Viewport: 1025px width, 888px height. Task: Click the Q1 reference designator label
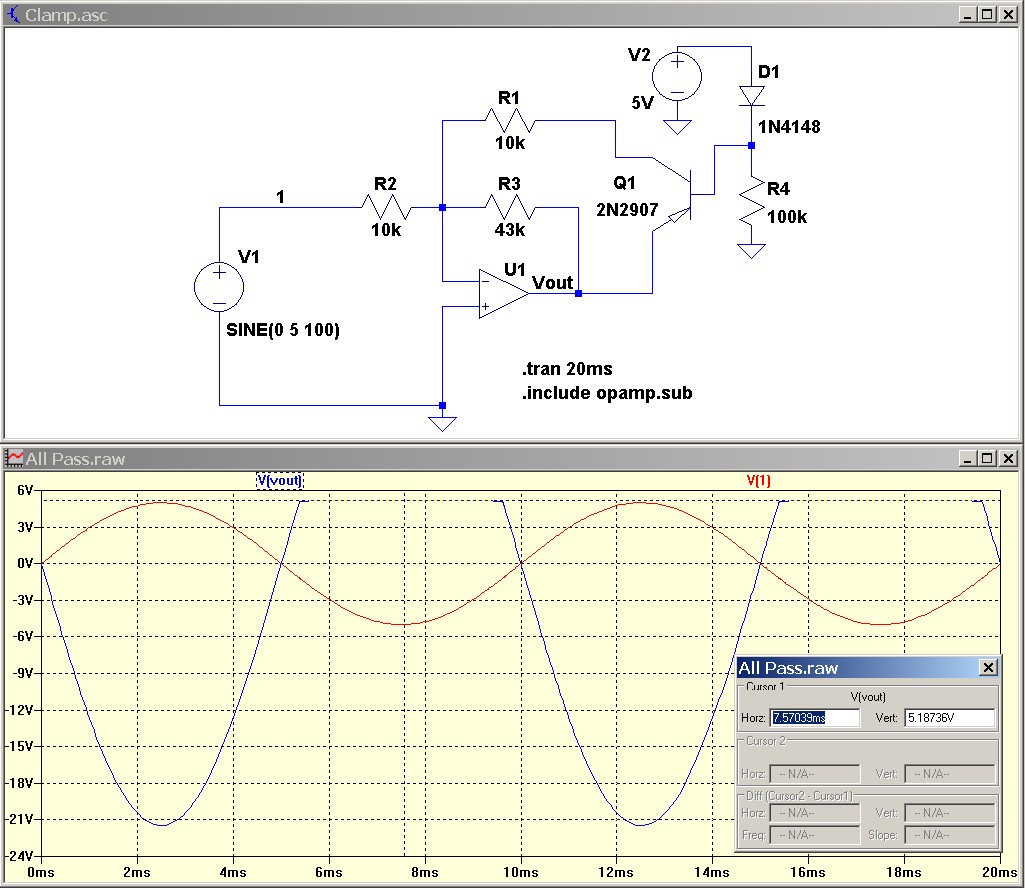tap(624, 182)
